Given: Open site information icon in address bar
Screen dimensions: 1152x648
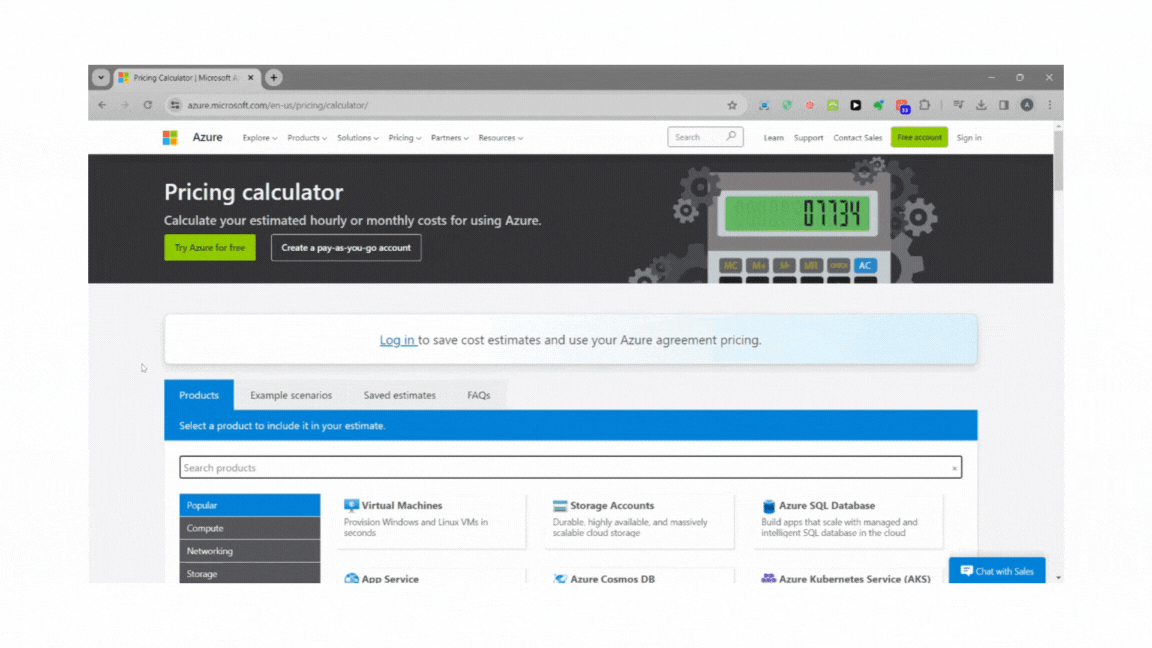Looking at the screenshot, I should click(175, 105).
